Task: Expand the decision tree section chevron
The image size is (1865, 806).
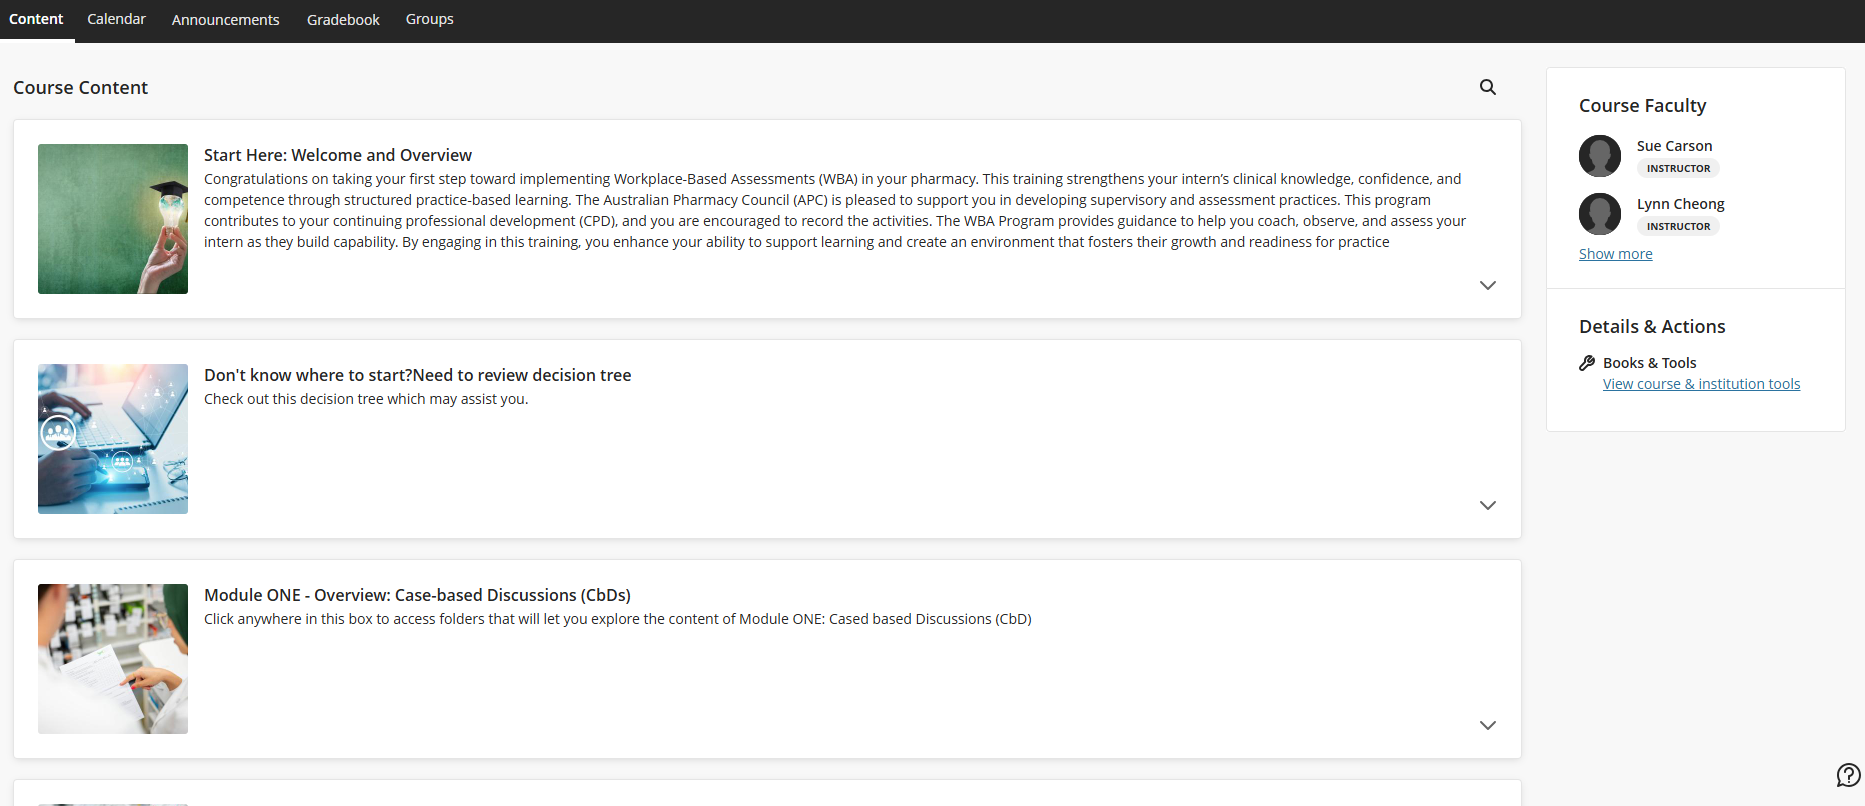Action: coord(1488,505)
